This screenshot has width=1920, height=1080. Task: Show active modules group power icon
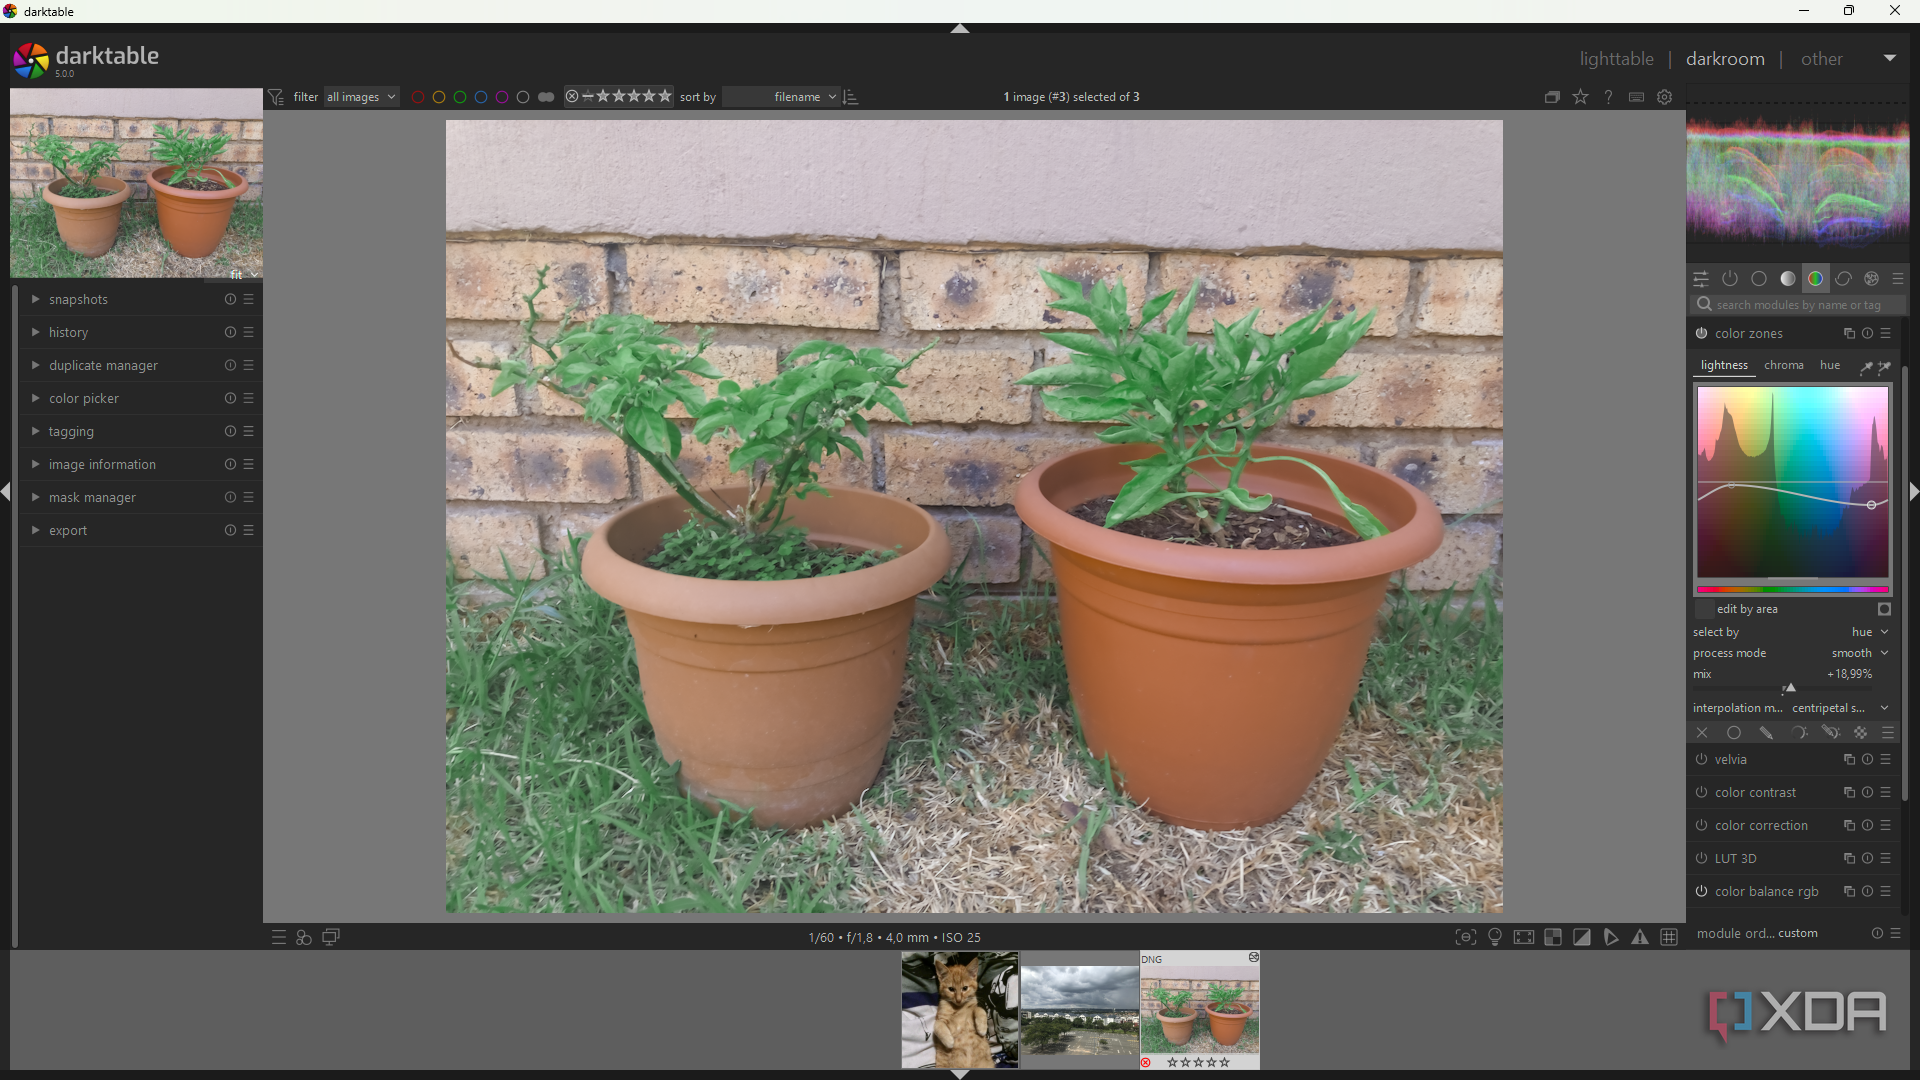[x=1730, y=279]
